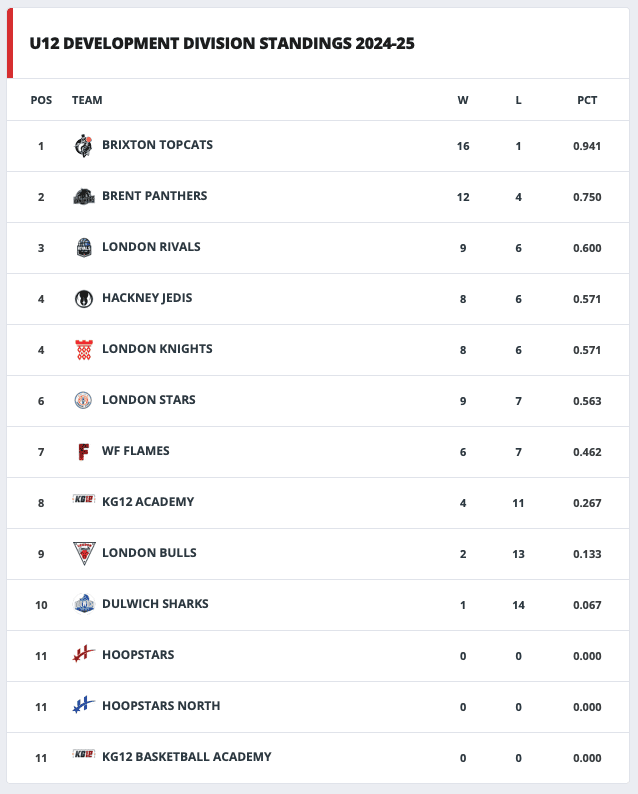This screenshot has width=638, height=794.
Task: Click the Hoopstars North blue logo
Action: (84, 705)
